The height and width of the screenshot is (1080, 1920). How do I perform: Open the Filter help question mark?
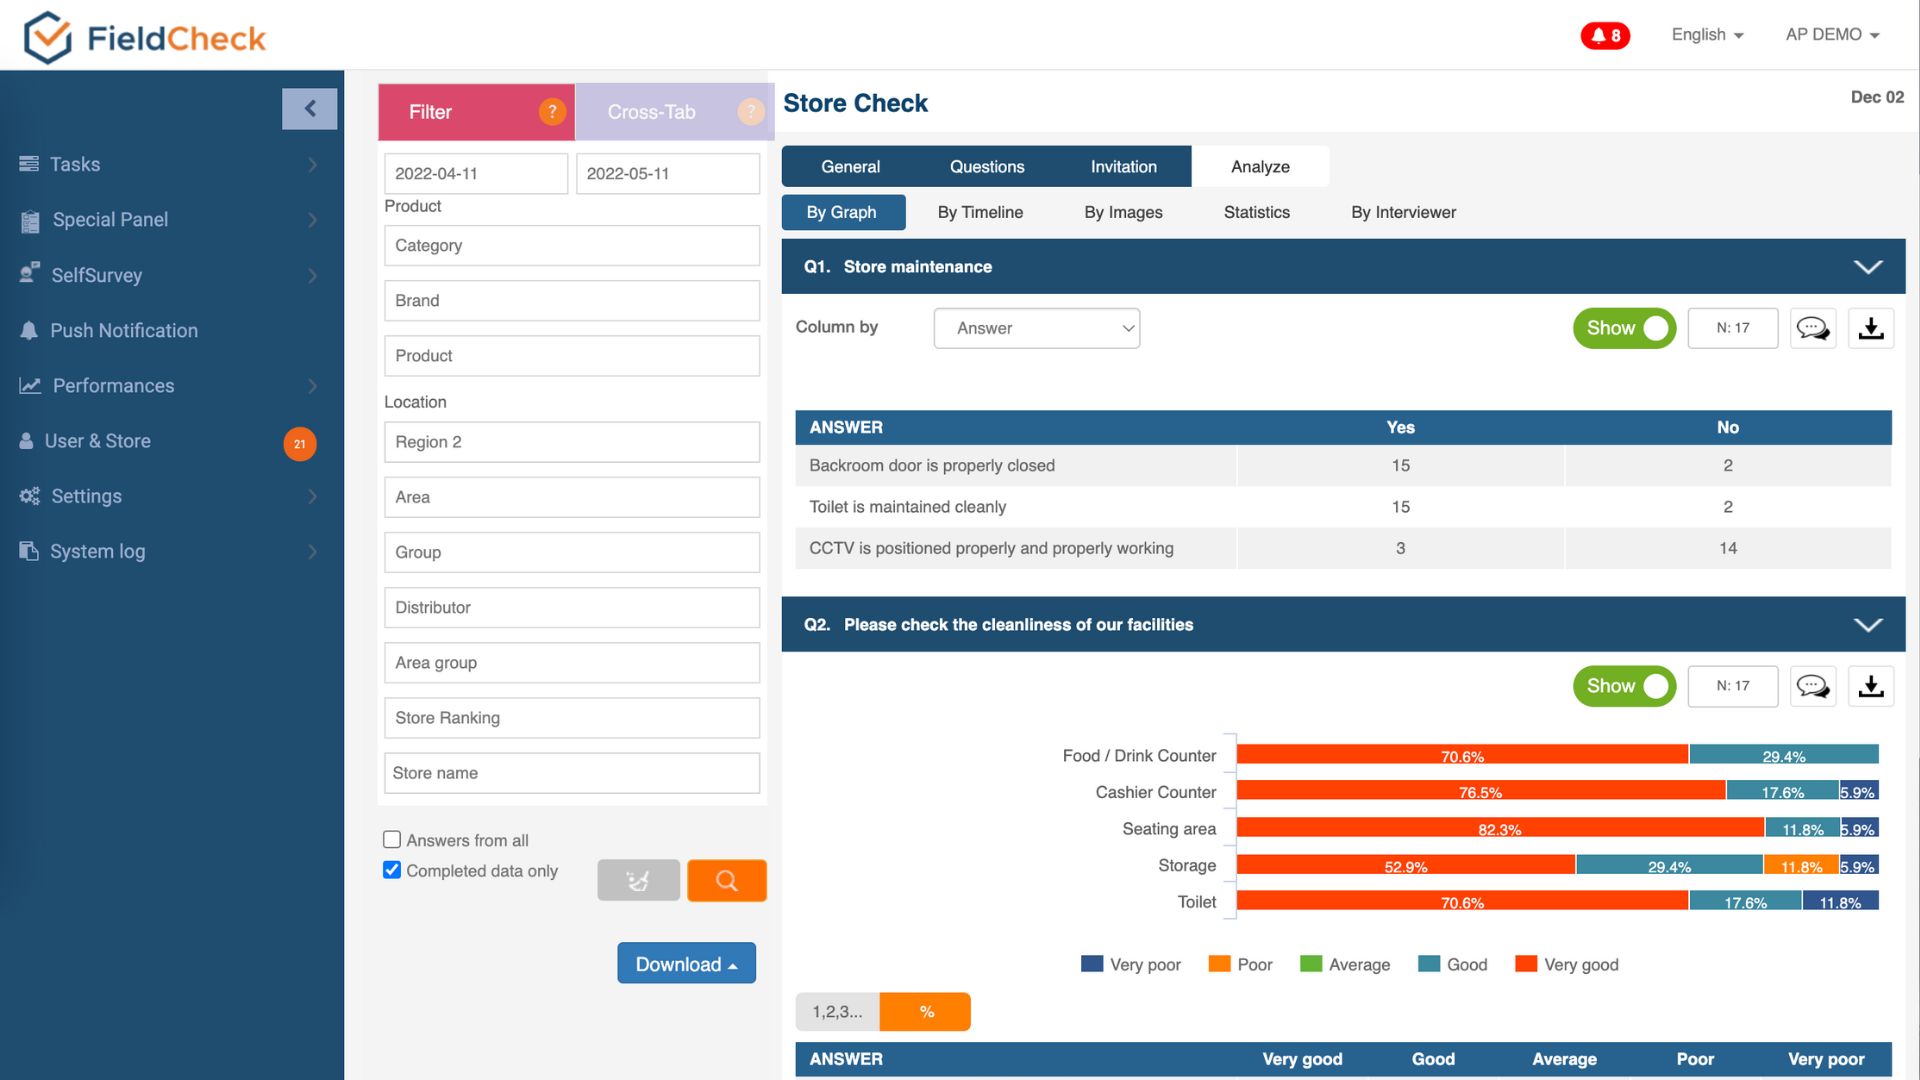pos(552,112)
